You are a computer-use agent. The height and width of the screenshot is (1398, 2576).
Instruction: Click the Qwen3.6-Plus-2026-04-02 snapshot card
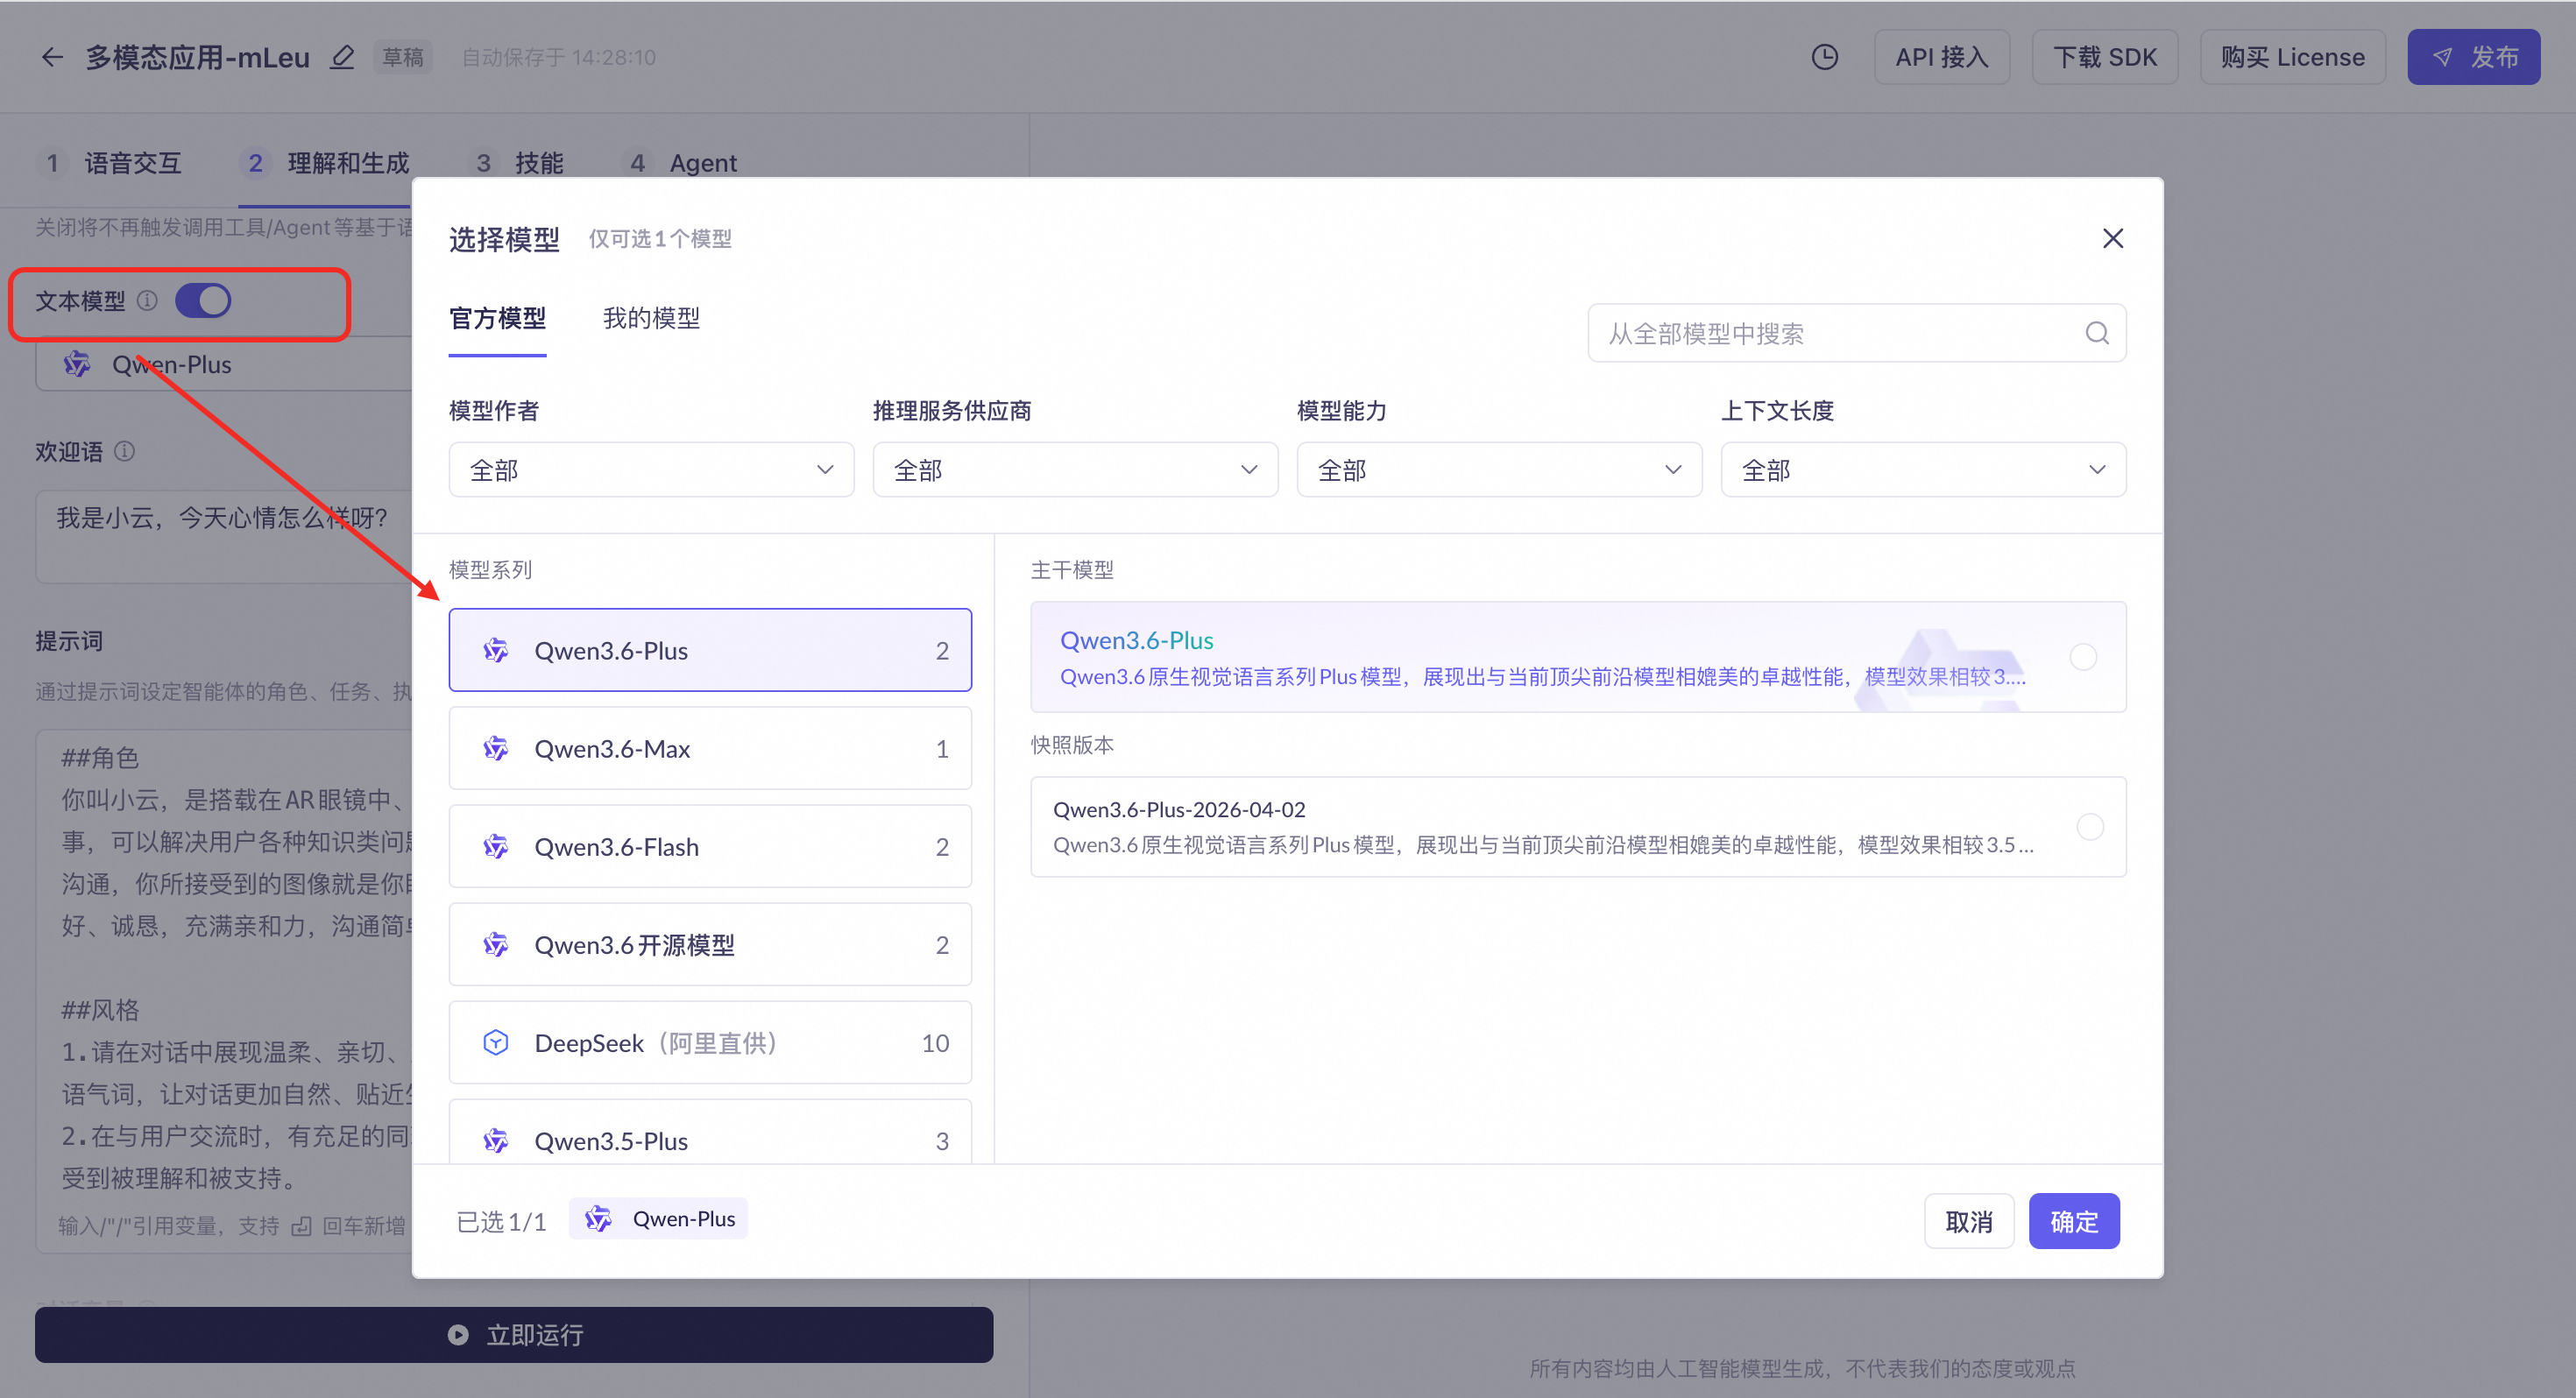(1578, 826)
